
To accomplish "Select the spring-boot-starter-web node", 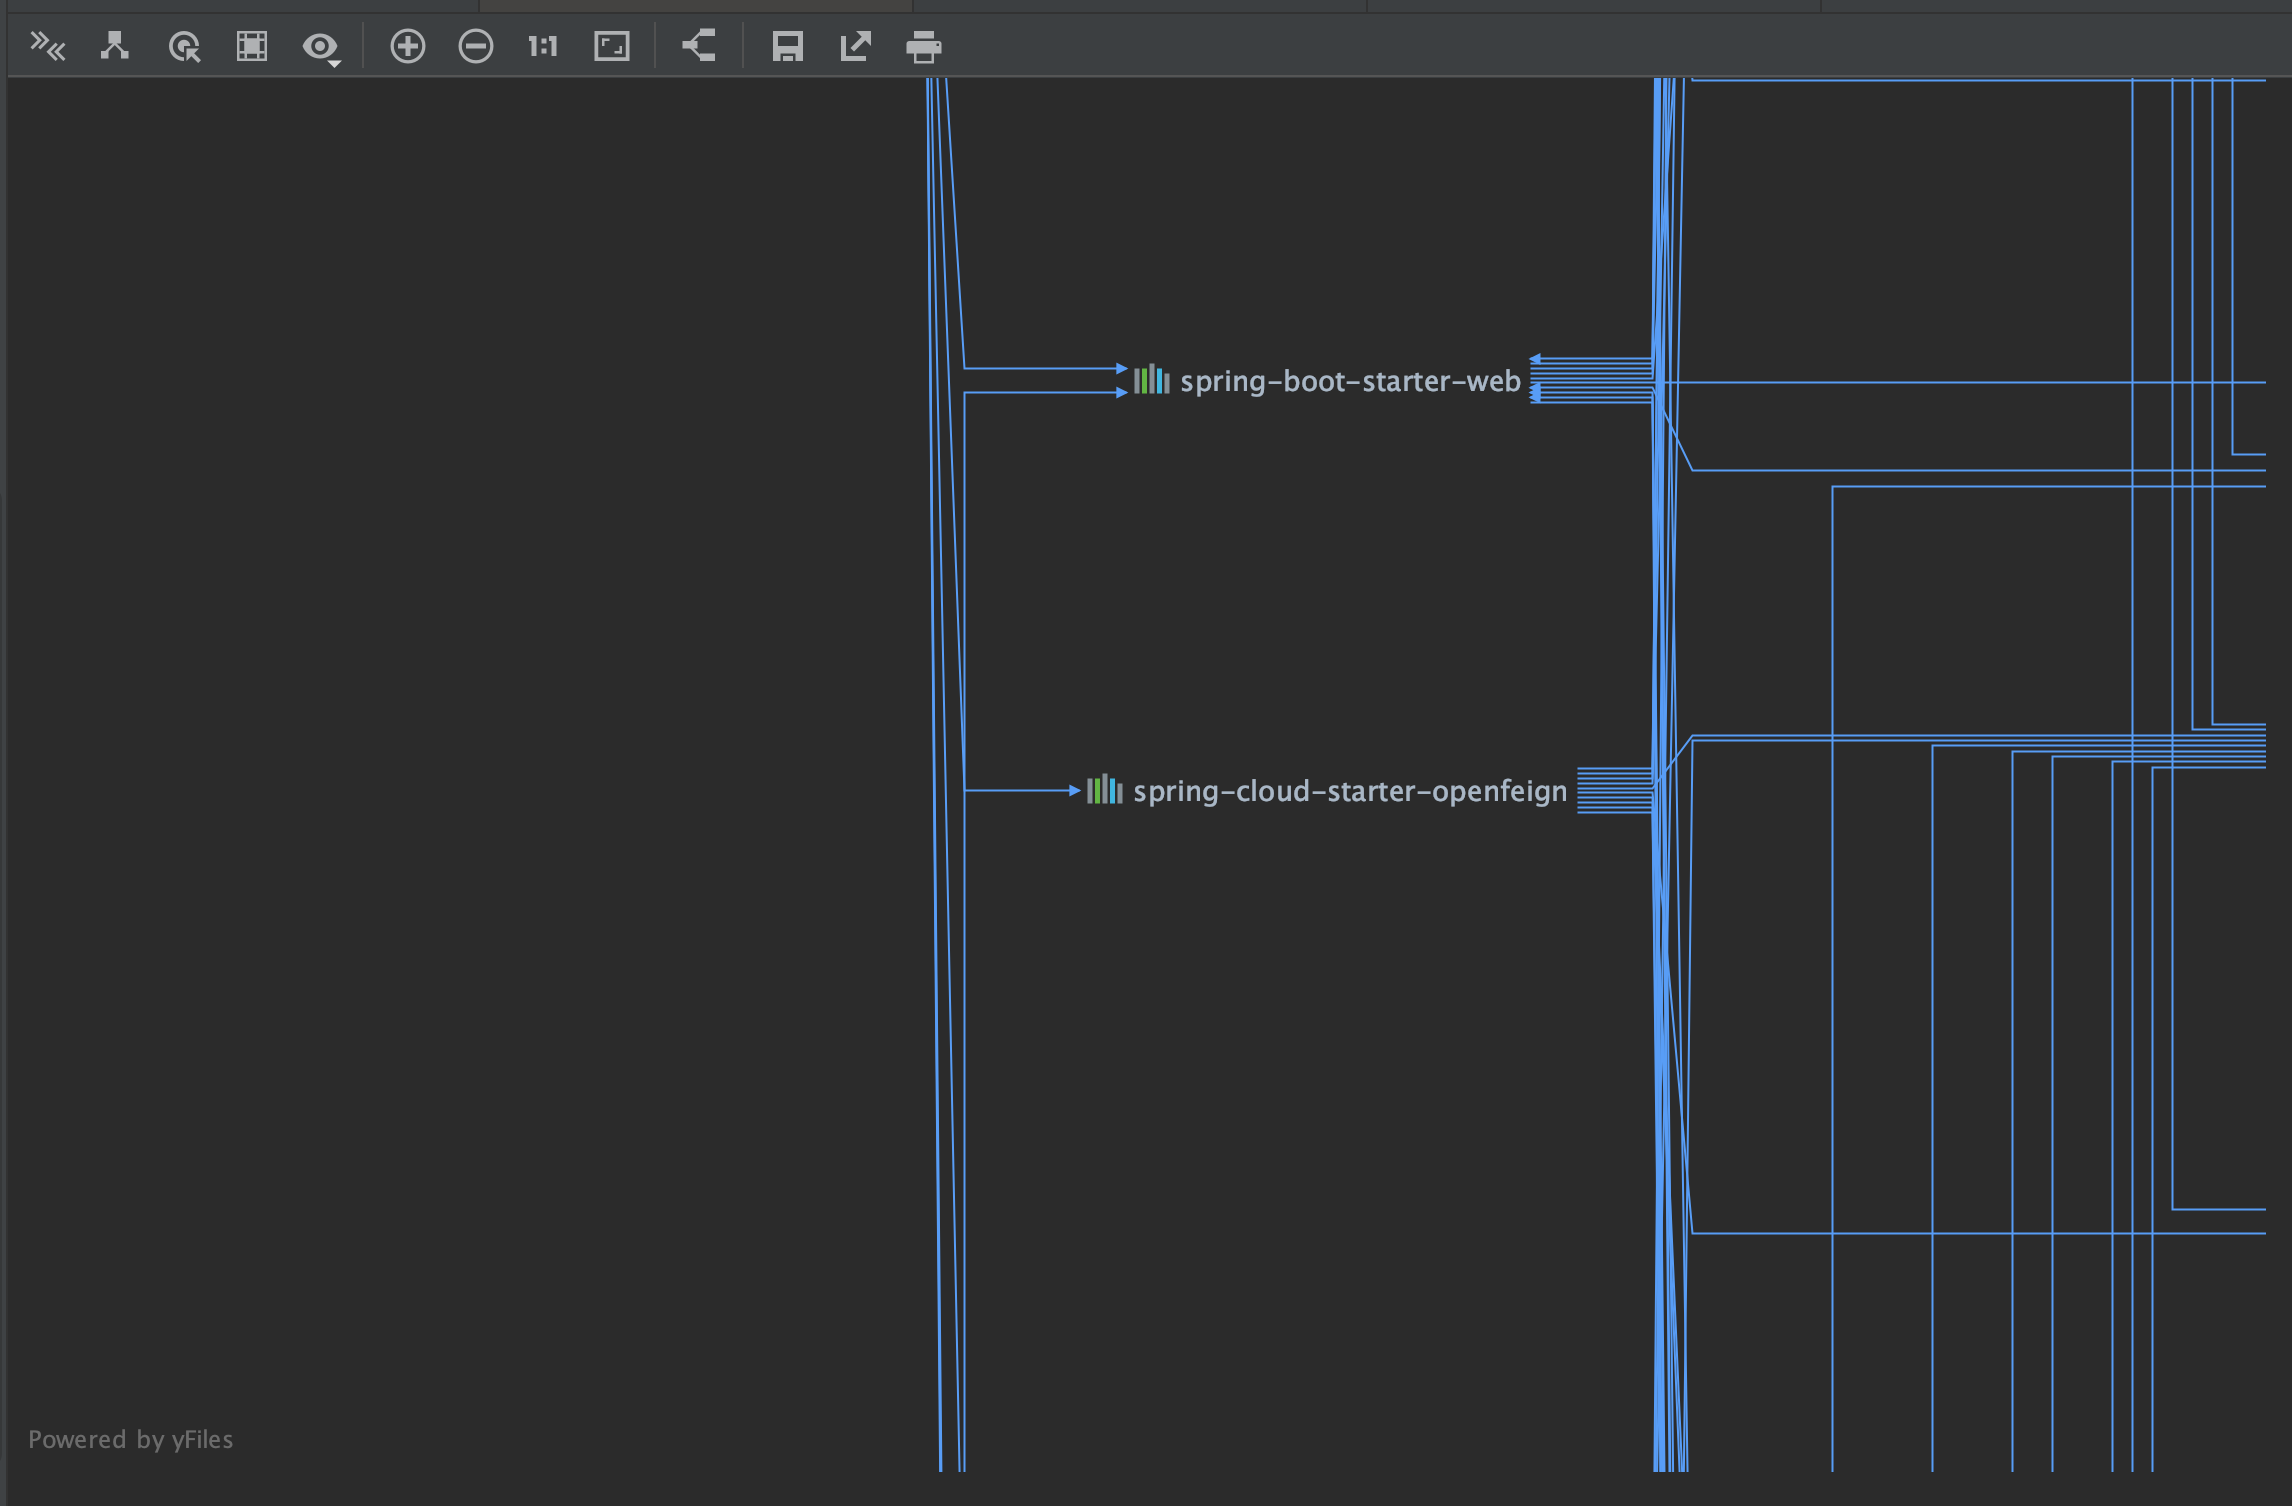I will [1328, 381].
